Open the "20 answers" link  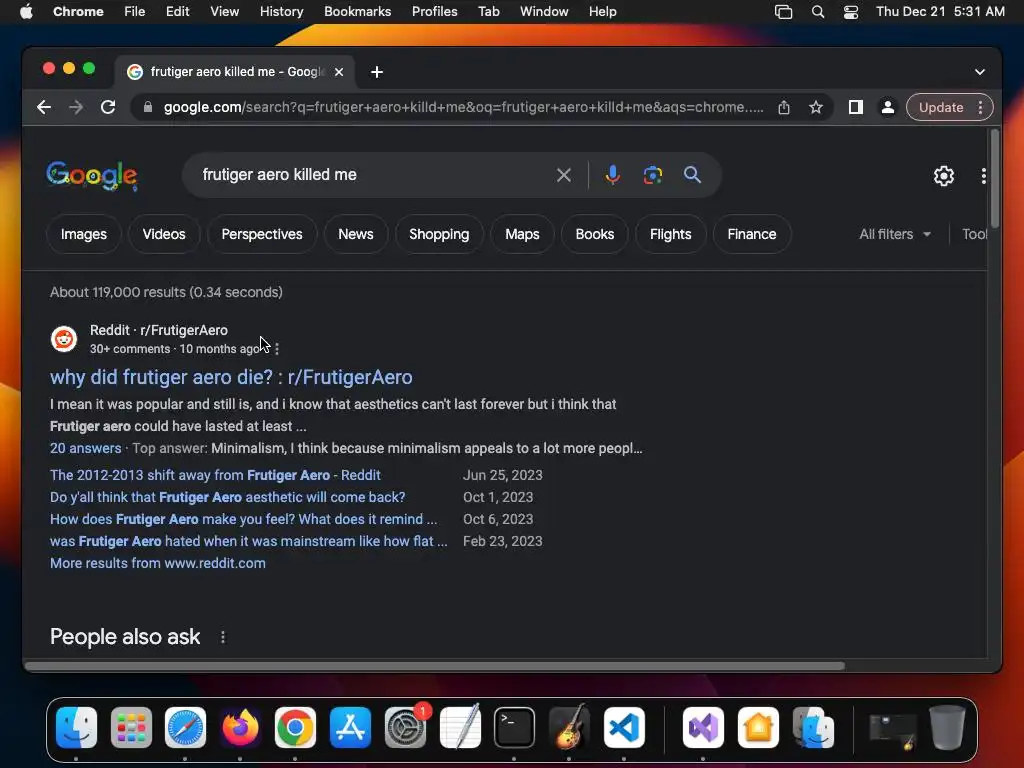(86, 448)
